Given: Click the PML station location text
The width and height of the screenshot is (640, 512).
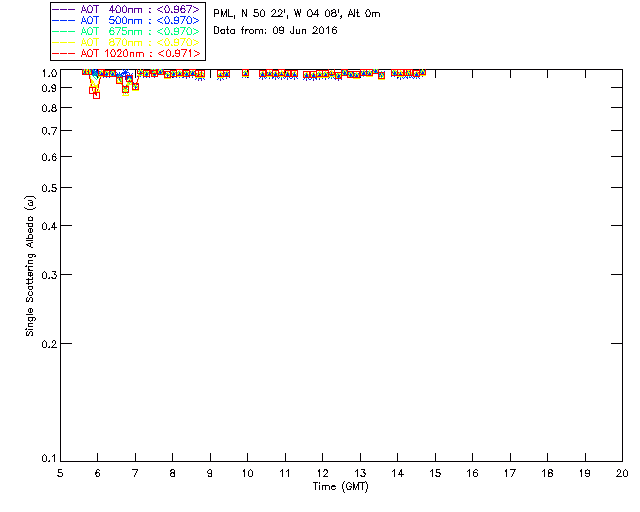Looking at the screenshot, I should (x=297, y=13).
